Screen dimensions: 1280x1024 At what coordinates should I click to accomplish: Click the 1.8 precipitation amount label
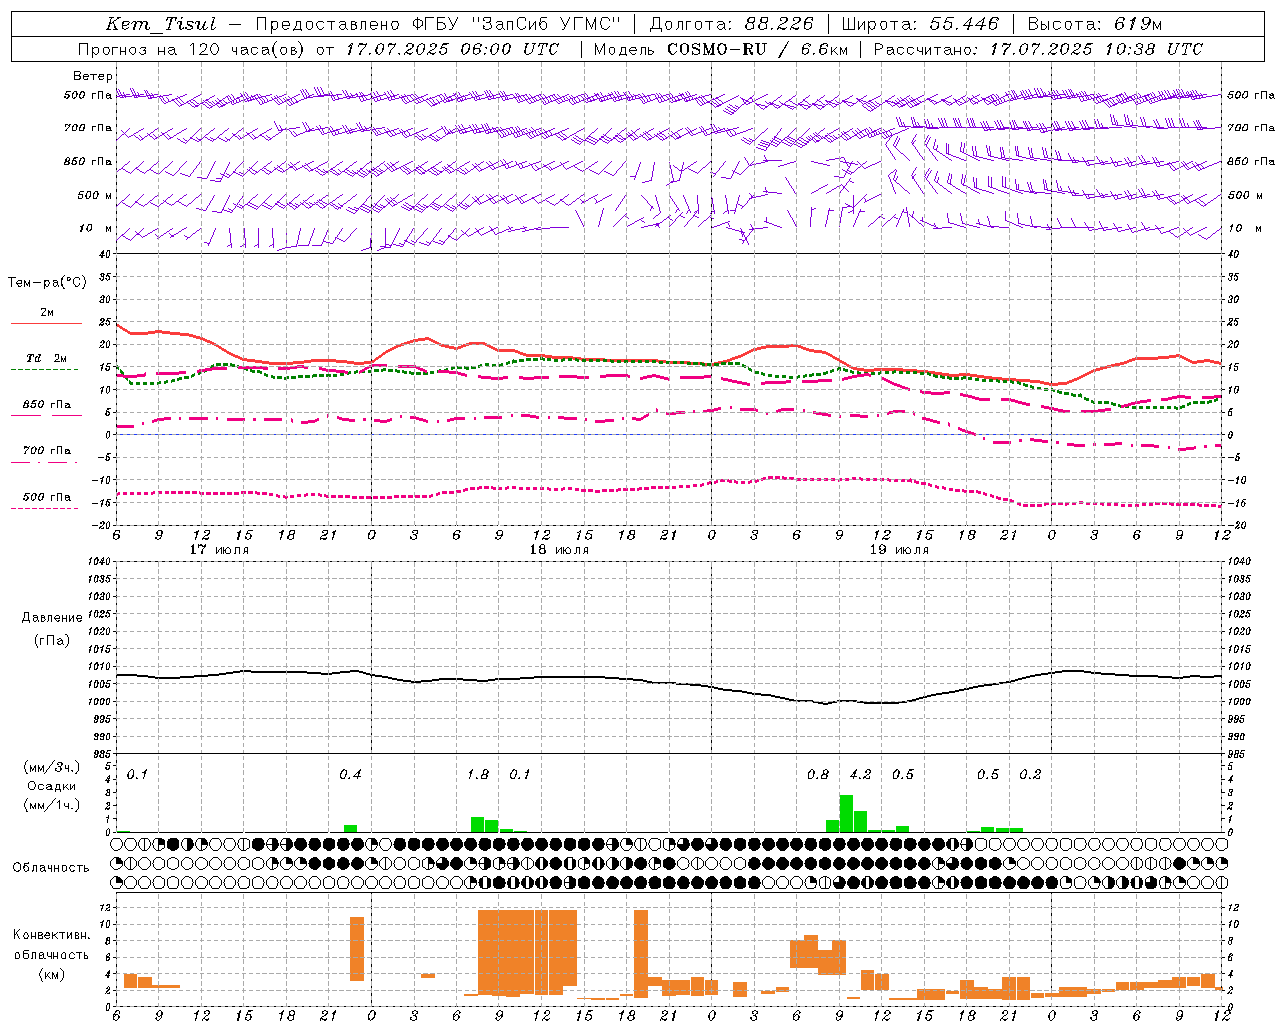pos(478,774)
